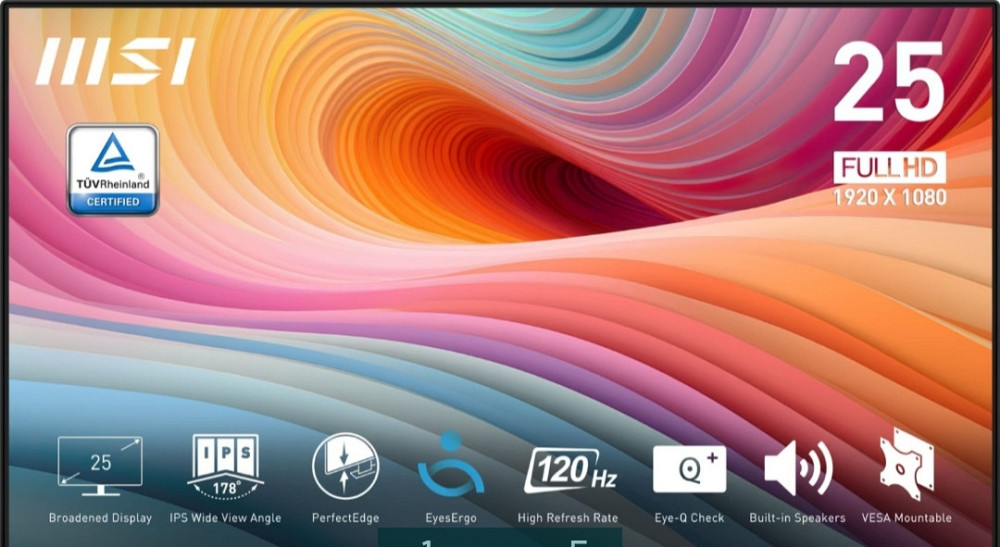
Task: Select the PerfectEdge circular icon
Action: [345, 465]
